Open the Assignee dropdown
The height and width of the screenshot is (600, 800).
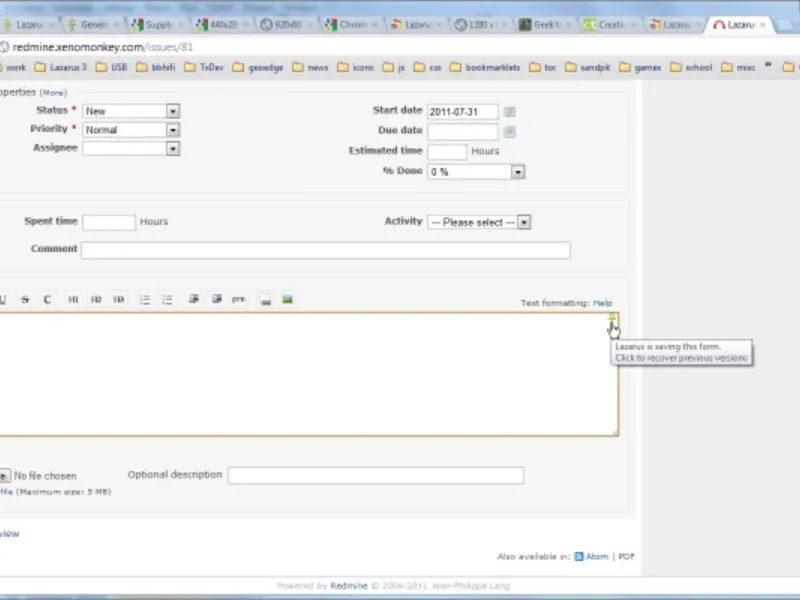click(131, 148)
